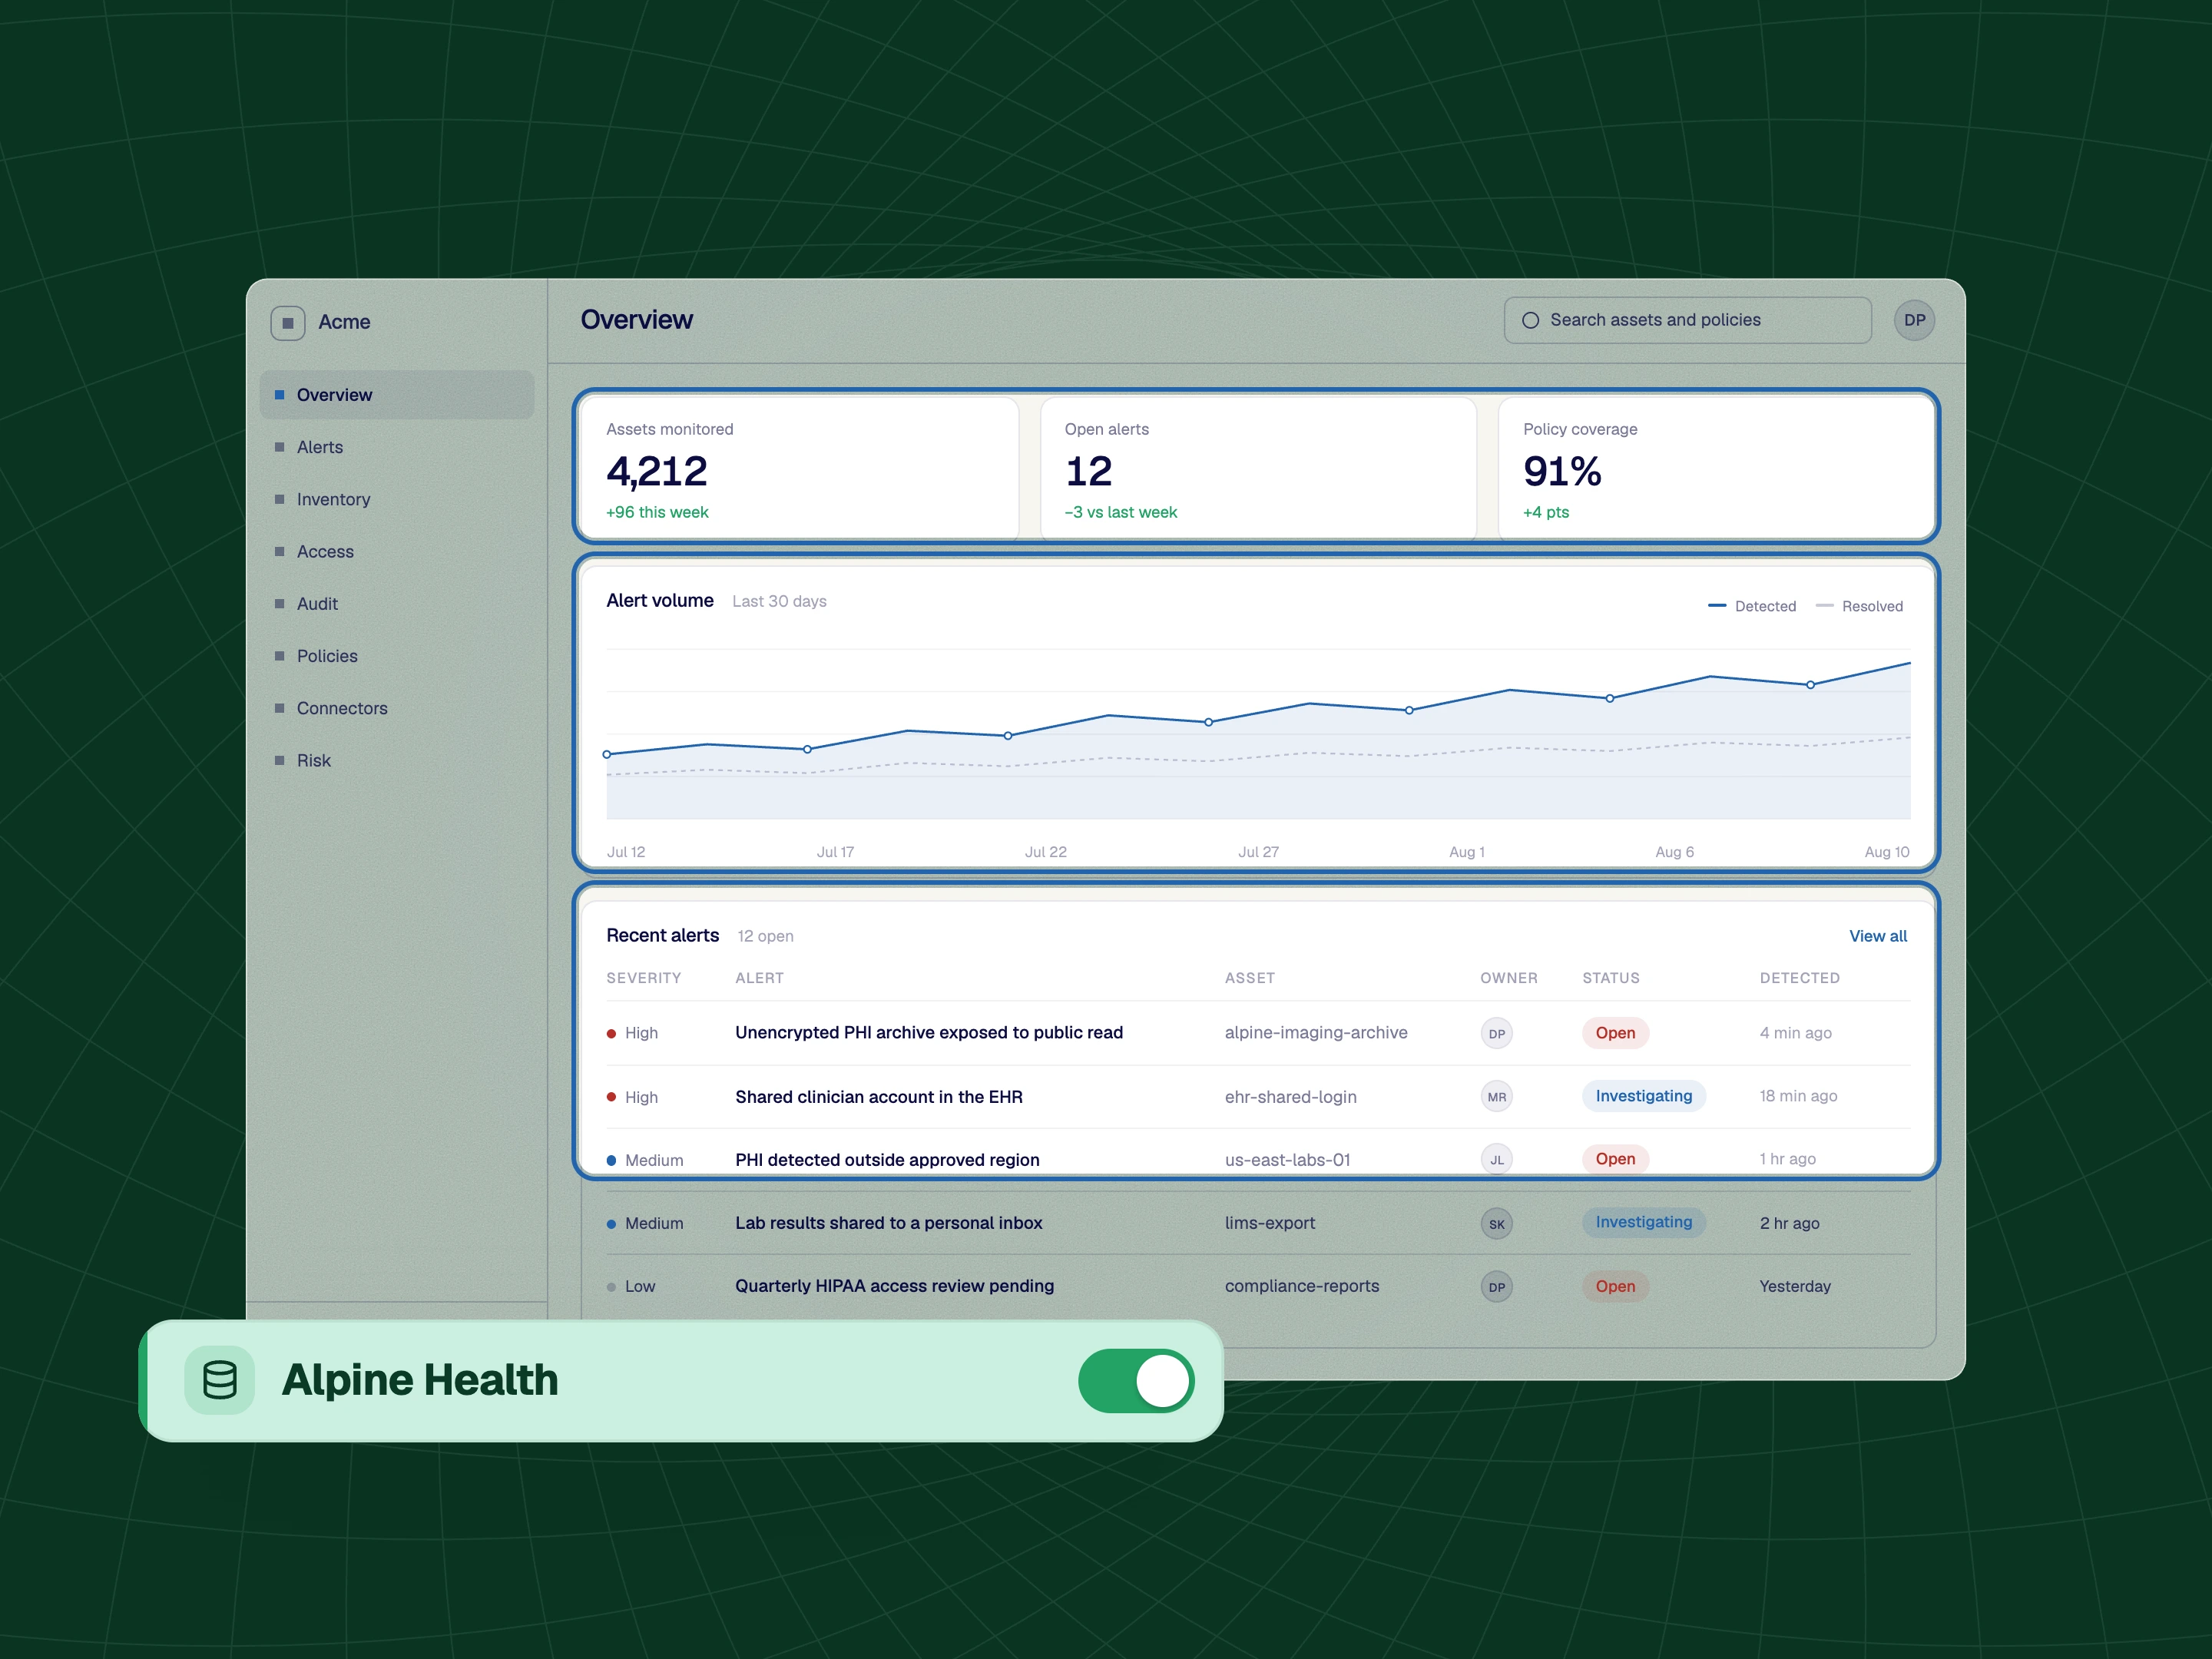This screenshot has height=1659, width=2212.
Task: Click the search magnifier icon
Action: 1530,320
